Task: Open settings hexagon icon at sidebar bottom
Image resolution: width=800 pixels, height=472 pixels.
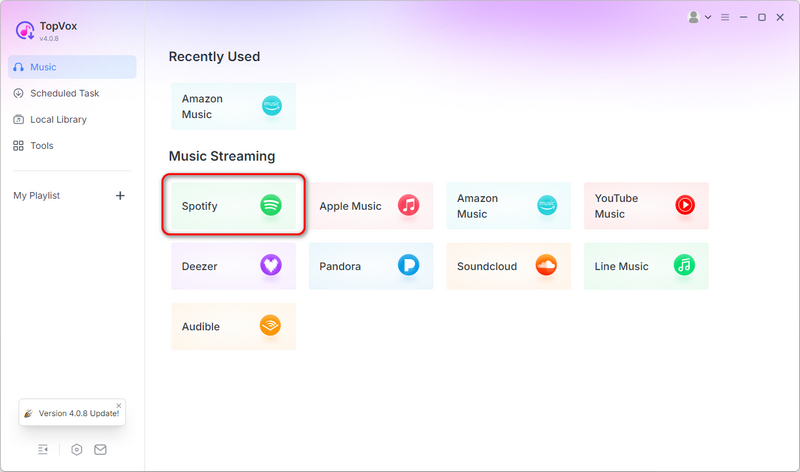Action: click(77, 450)
